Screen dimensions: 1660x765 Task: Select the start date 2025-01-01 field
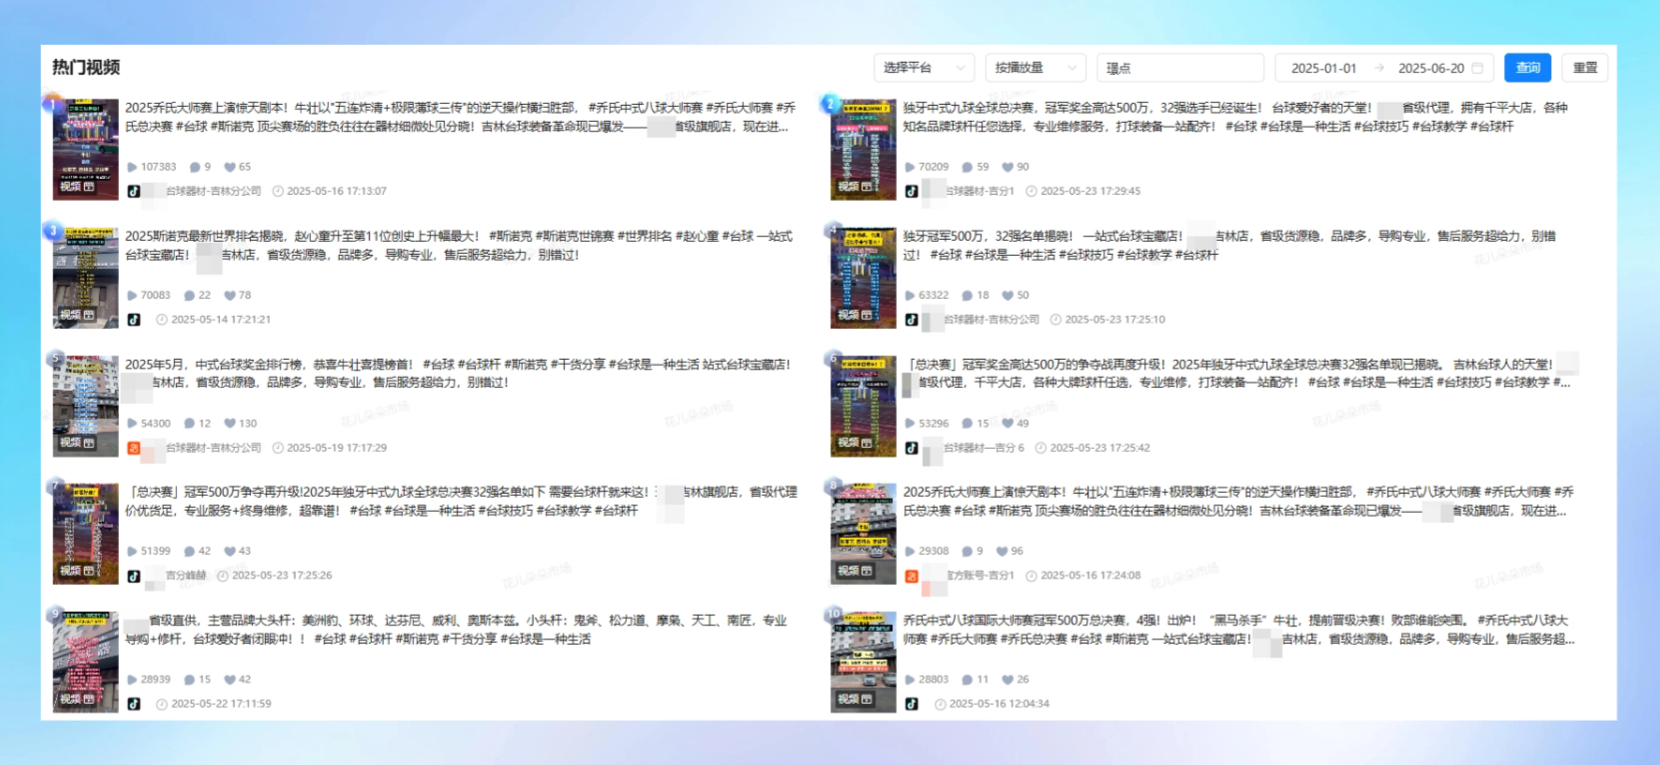[x=1324, y=68]
